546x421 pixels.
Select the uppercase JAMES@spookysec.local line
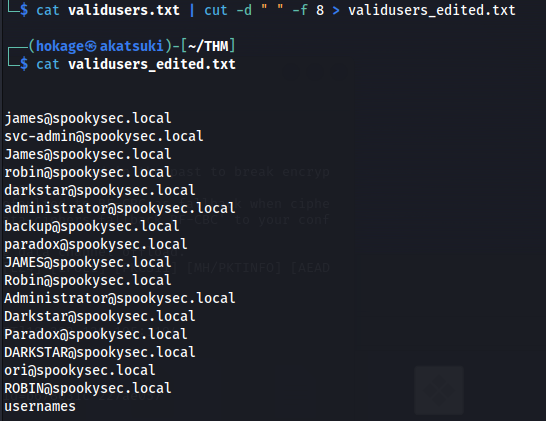pyautogui.click(x=88, y=263)
